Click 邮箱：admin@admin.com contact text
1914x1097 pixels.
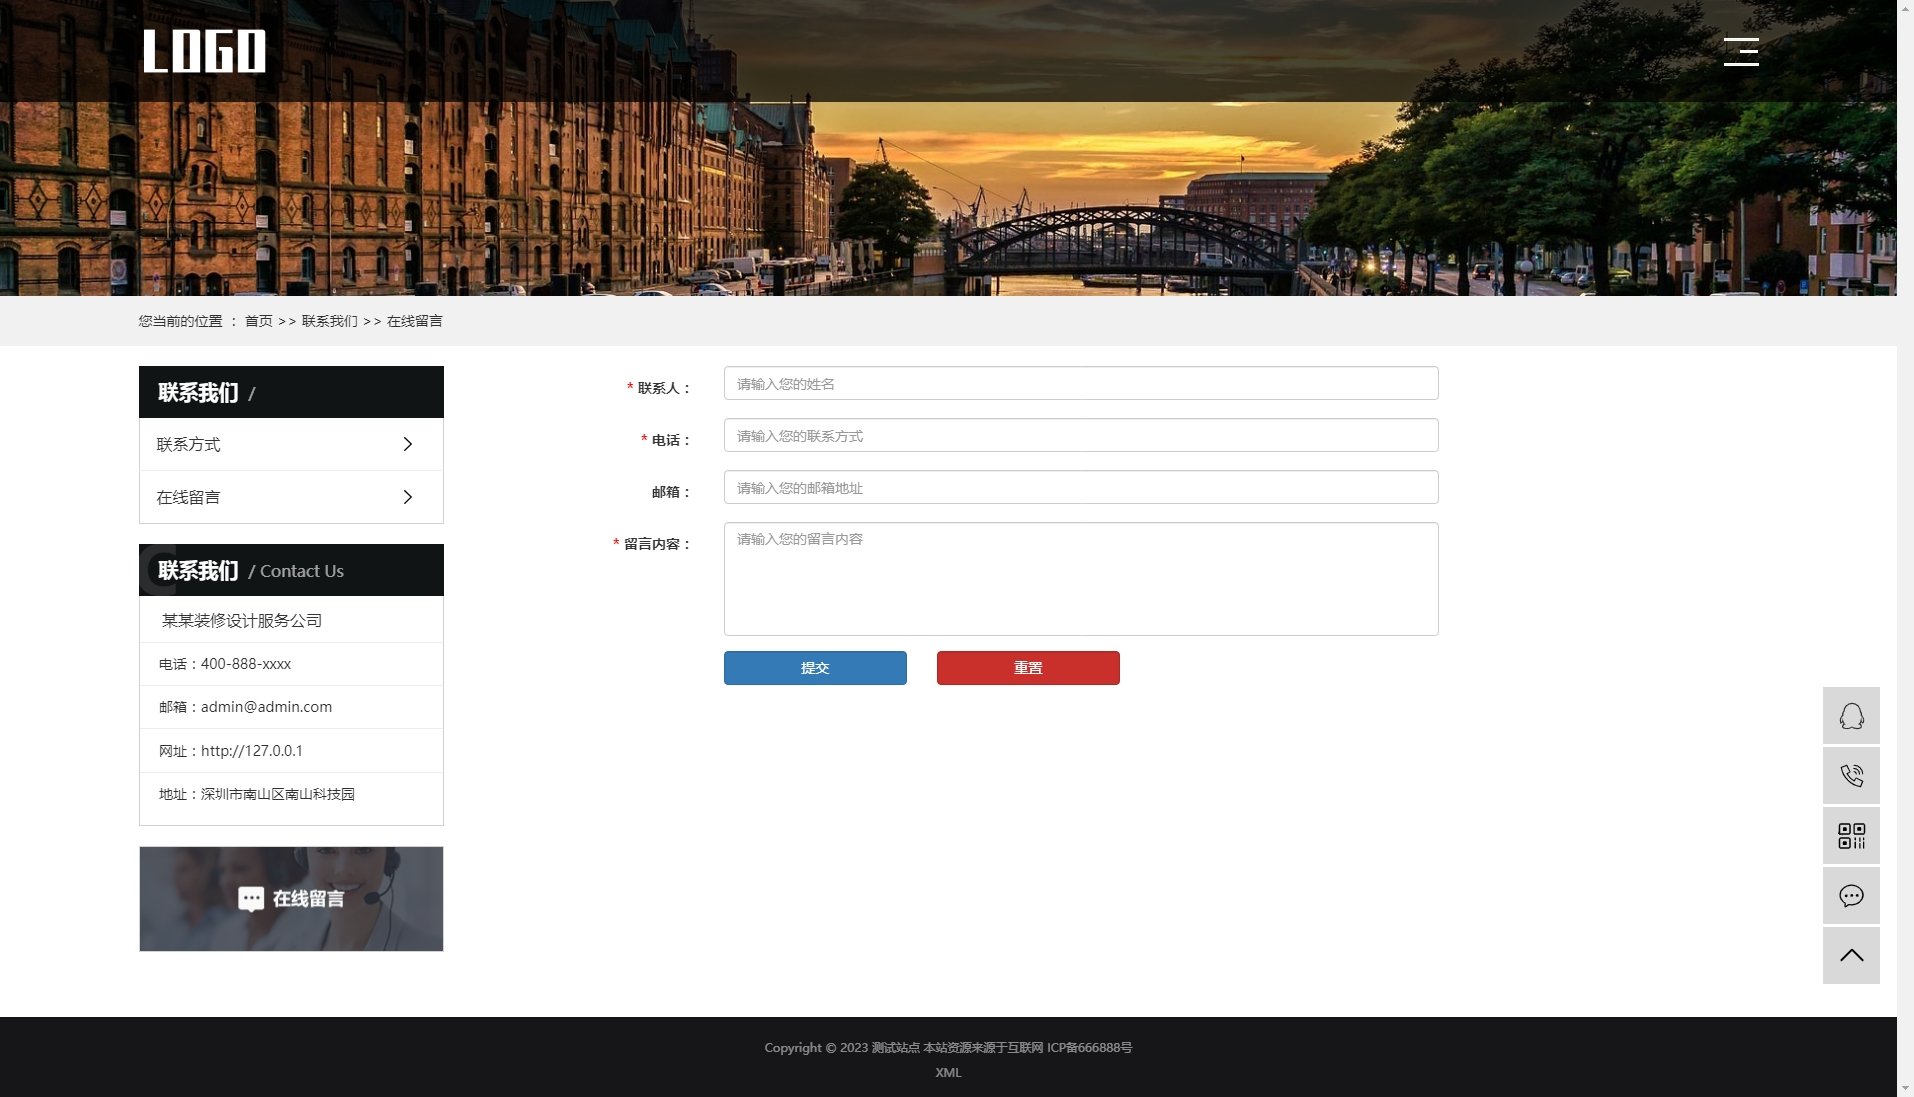click(x=245, y=707)
